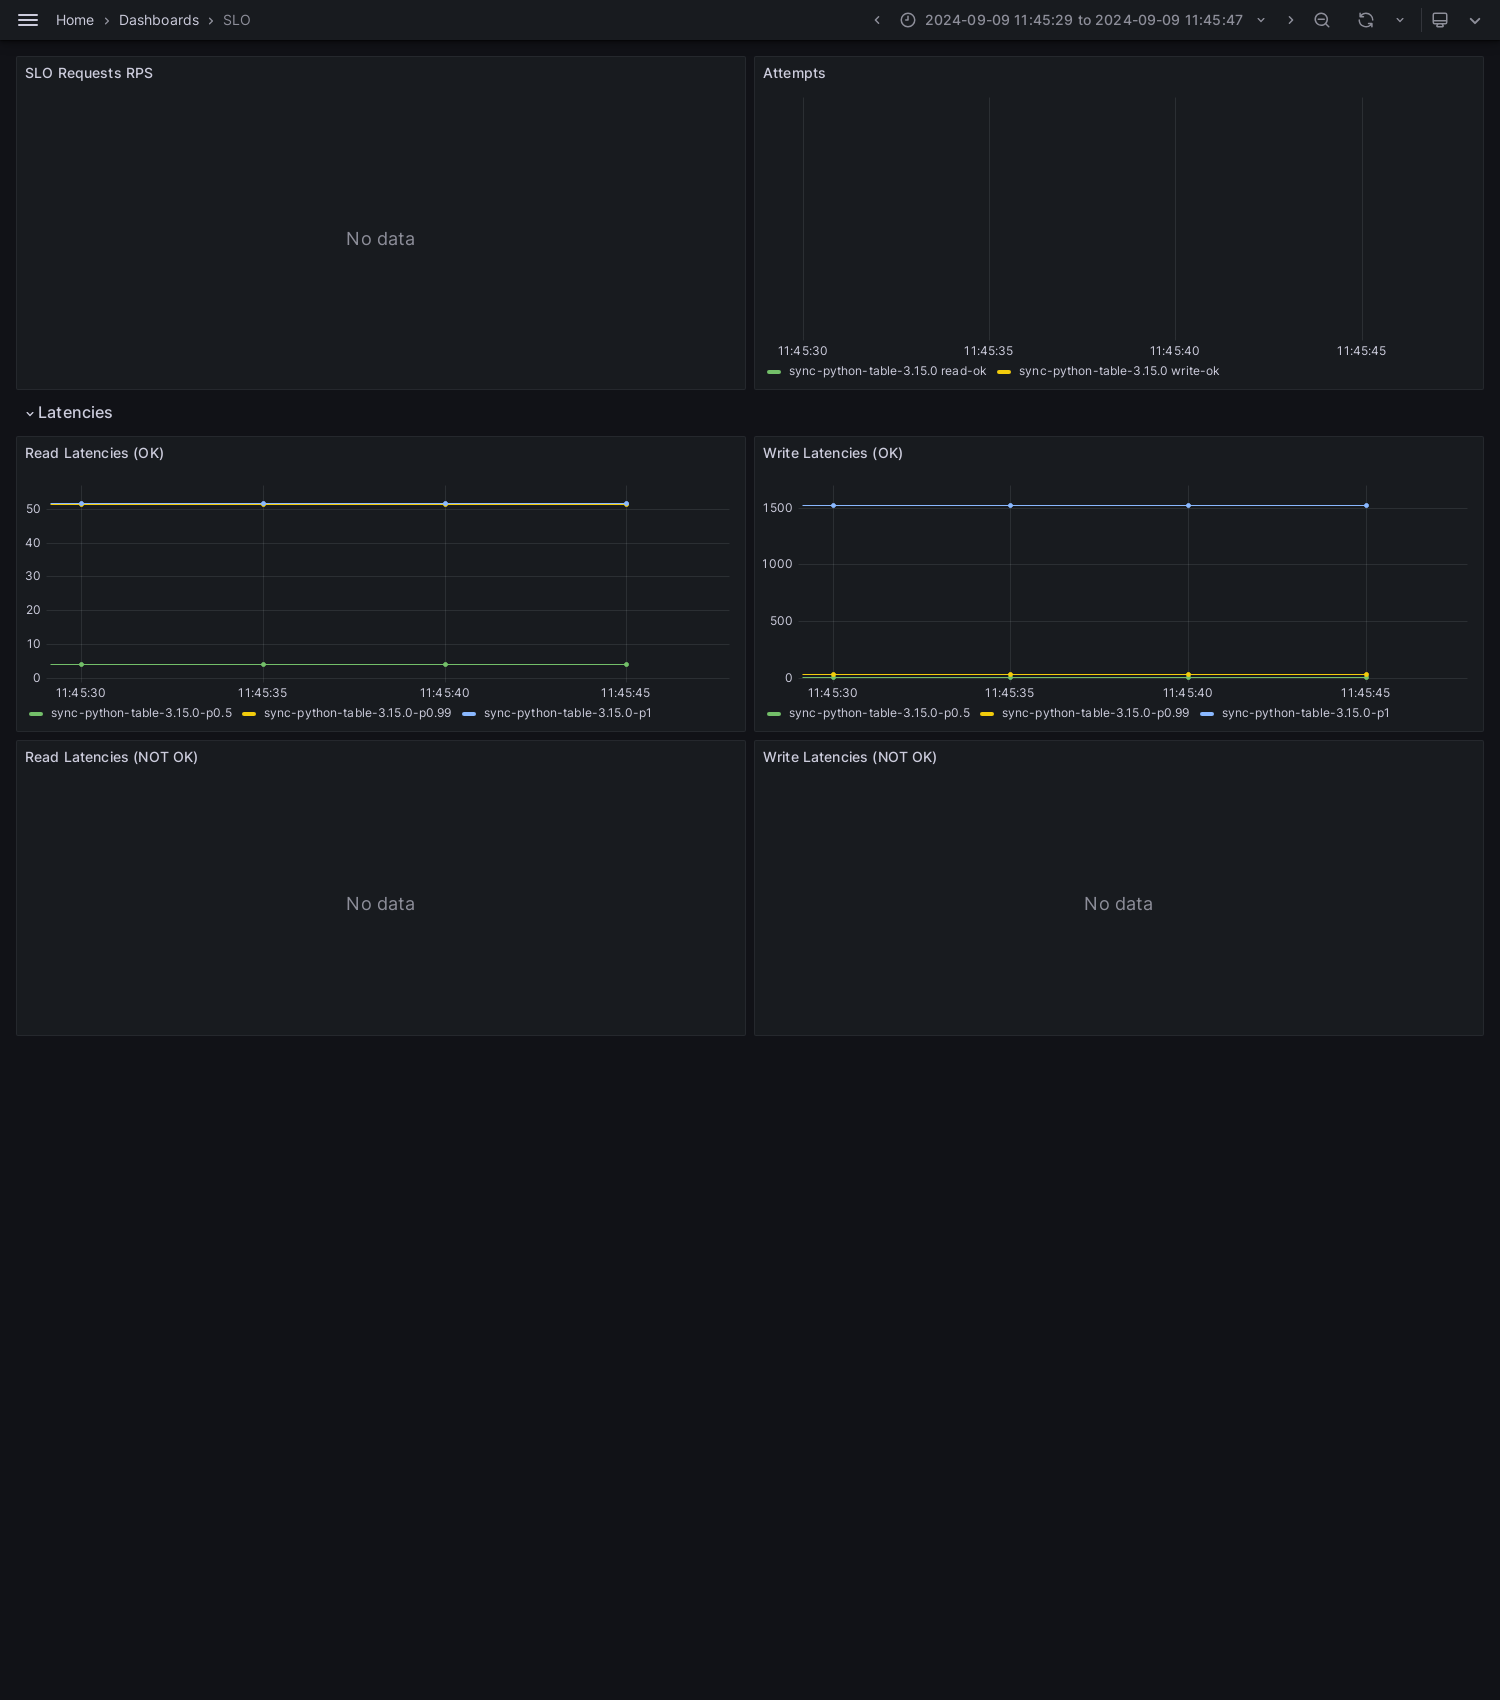The height and width of the screenshot is (1700, 1500).
Task: Collapse the Latencies row
Action: click(69, 413)
